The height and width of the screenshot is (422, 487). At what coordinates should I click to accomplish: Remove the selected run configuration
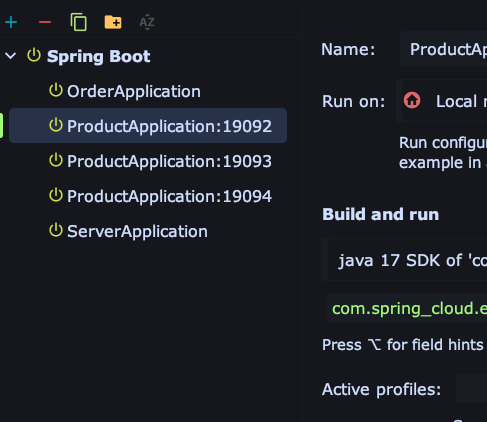point(45,22)
